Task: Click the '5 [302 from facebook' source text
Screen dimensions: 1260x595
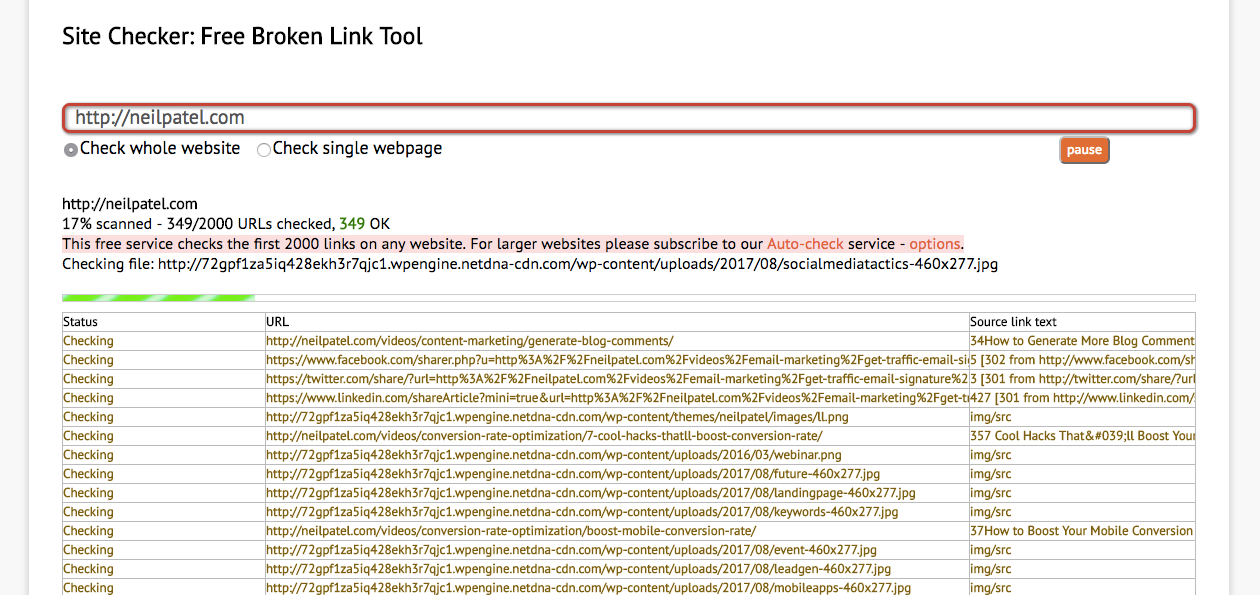Action: 1082,360
